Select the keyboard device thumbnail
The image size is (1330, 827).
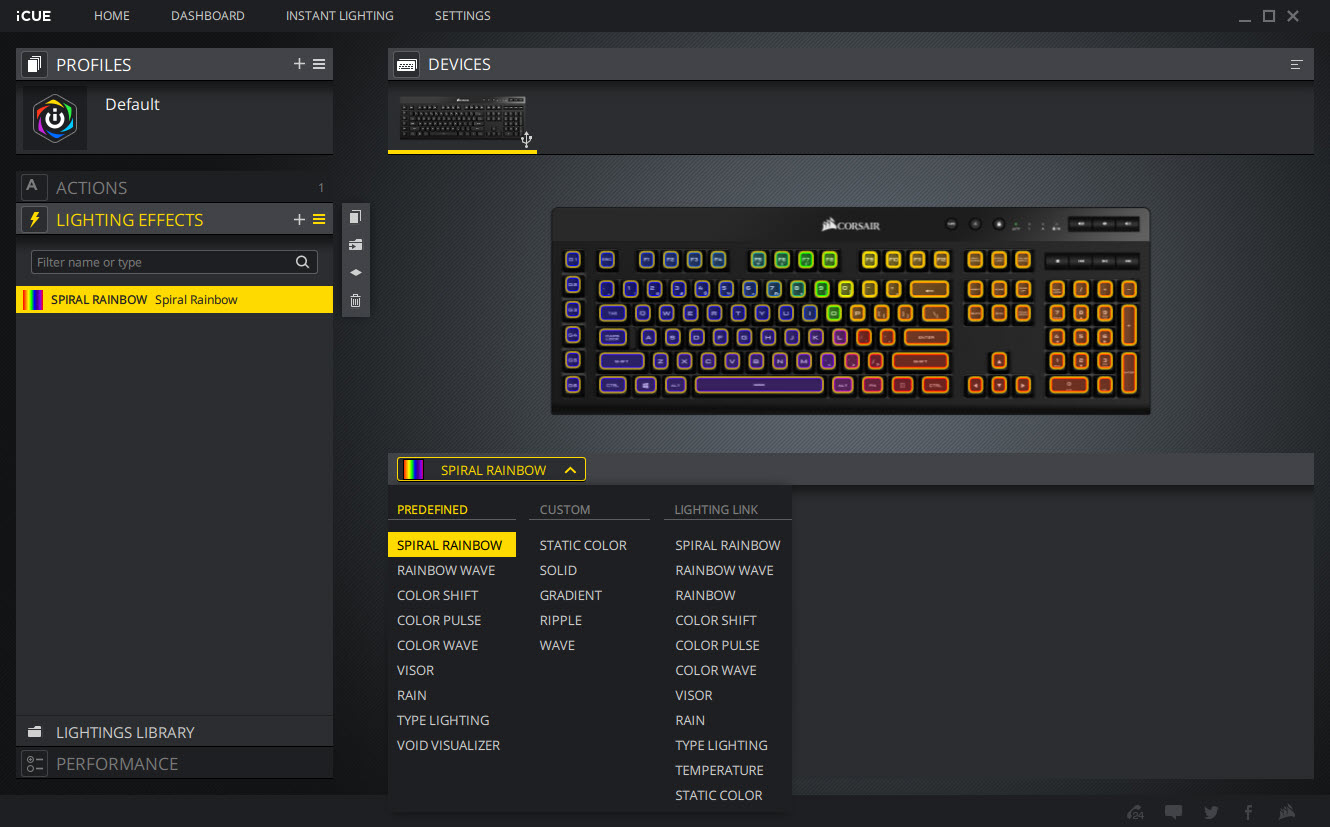click(463, 118)
